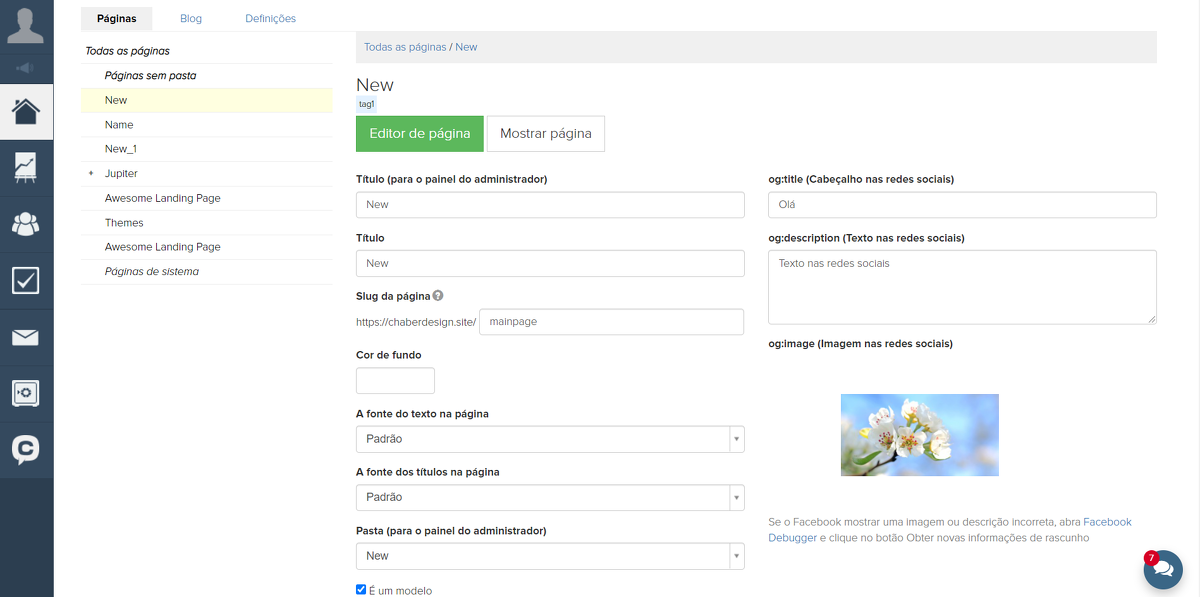
Task: Open 'A fonte do texto na página' dropdown
Action: (550, 439)
